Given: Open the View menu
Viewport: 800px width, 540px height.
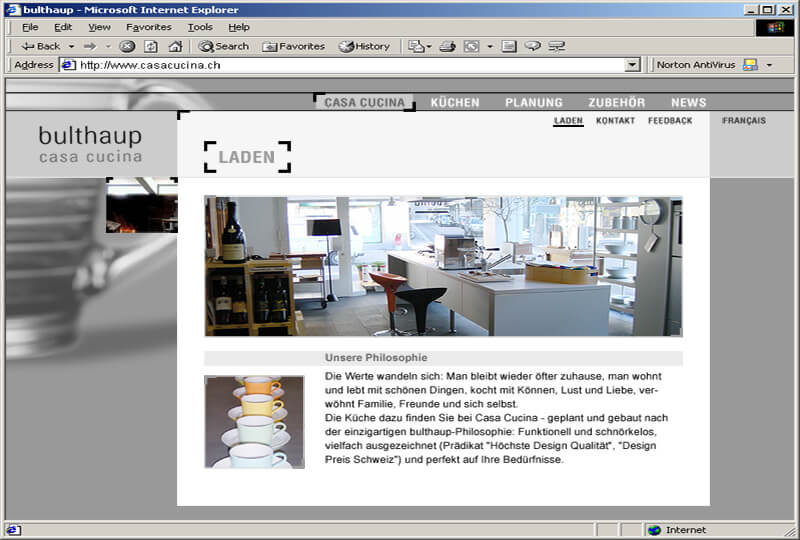Looking at the screenshot, I should (x=99, y=27).
